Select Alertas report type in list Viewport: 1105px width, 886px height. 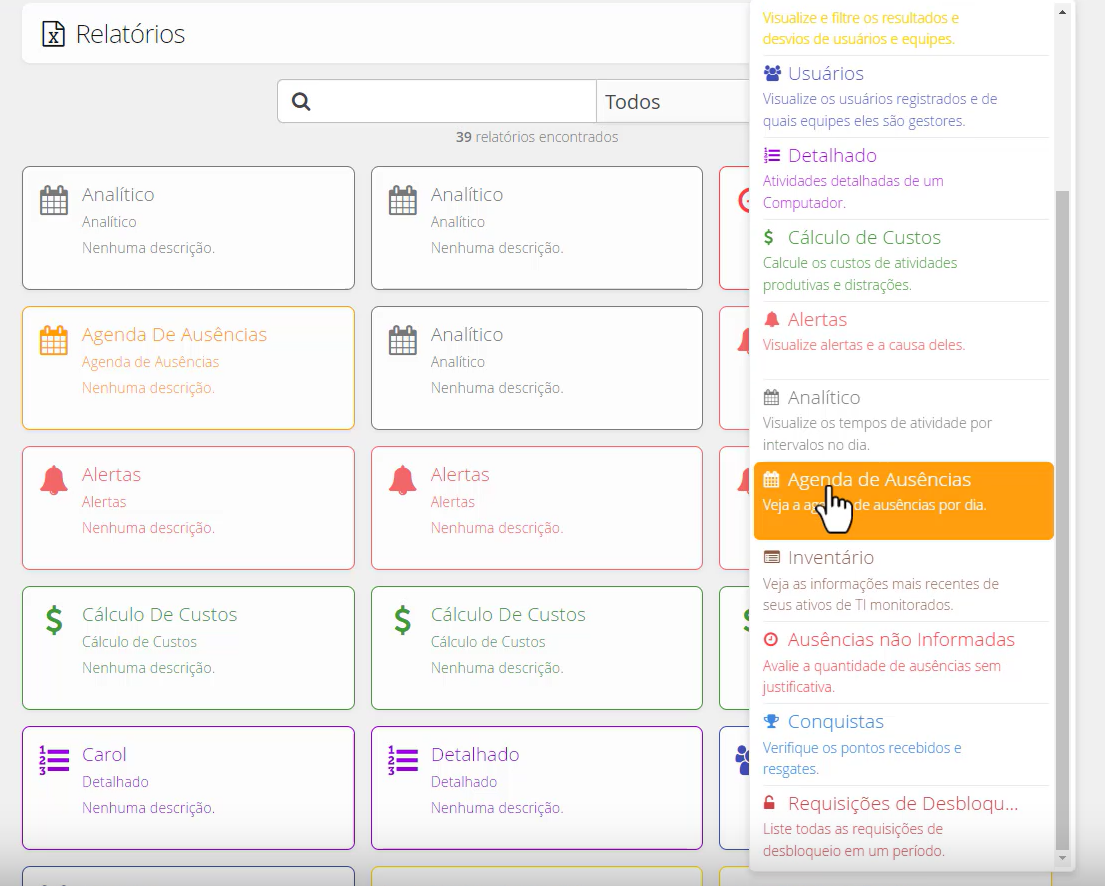click(x=903, y=340)
